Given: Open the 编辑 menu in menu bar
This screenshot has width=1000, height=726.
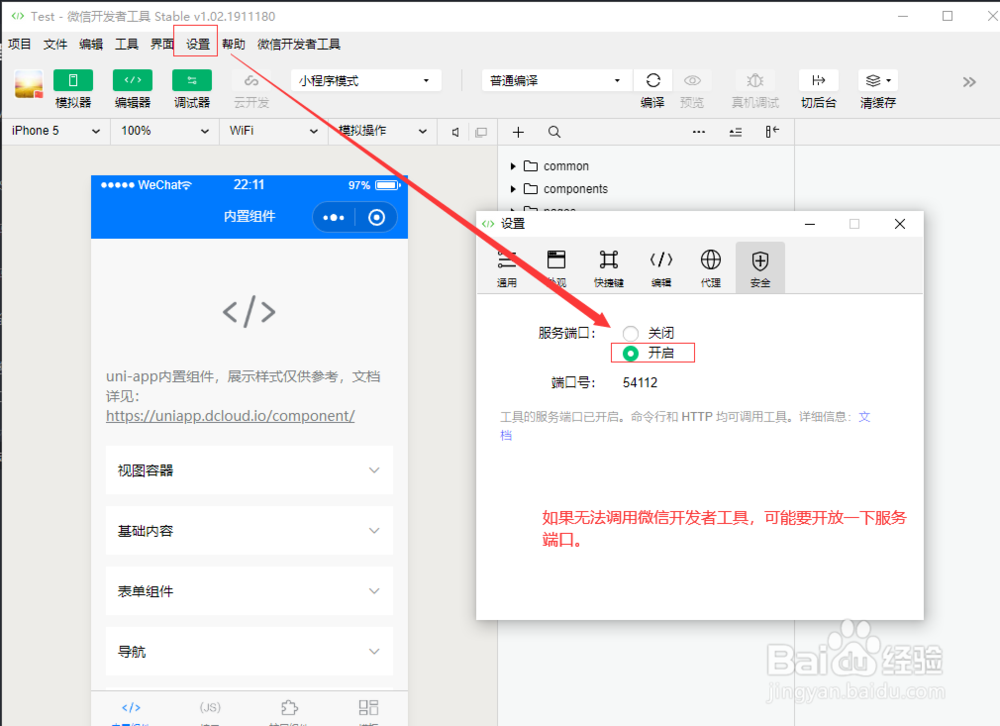Looking at the screenshot, I should (91, 44).
